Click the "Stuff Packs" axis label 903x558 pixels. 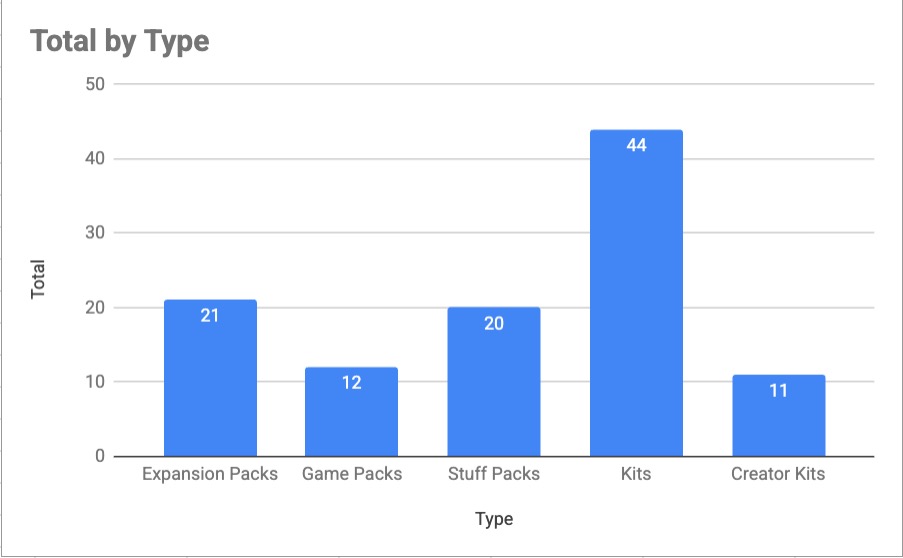point(494,474)
